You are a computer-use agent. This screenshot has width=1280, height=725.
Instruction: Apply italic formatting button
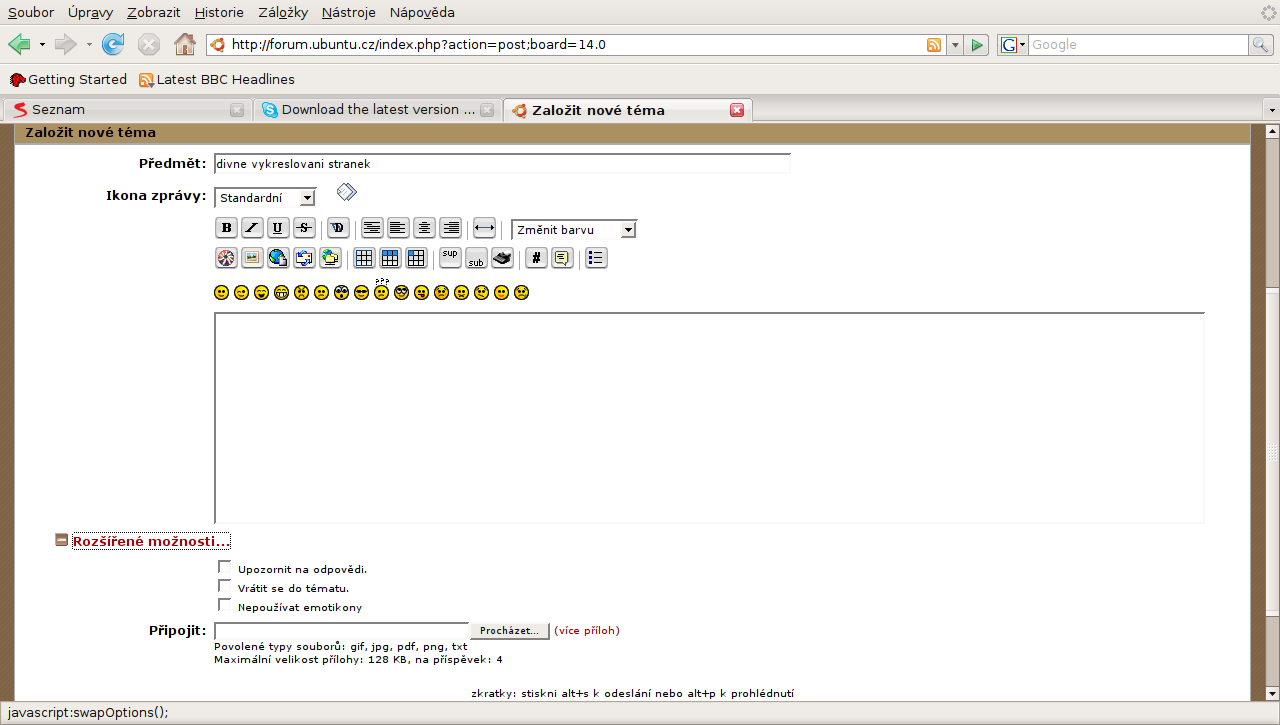tap(253, 228)
